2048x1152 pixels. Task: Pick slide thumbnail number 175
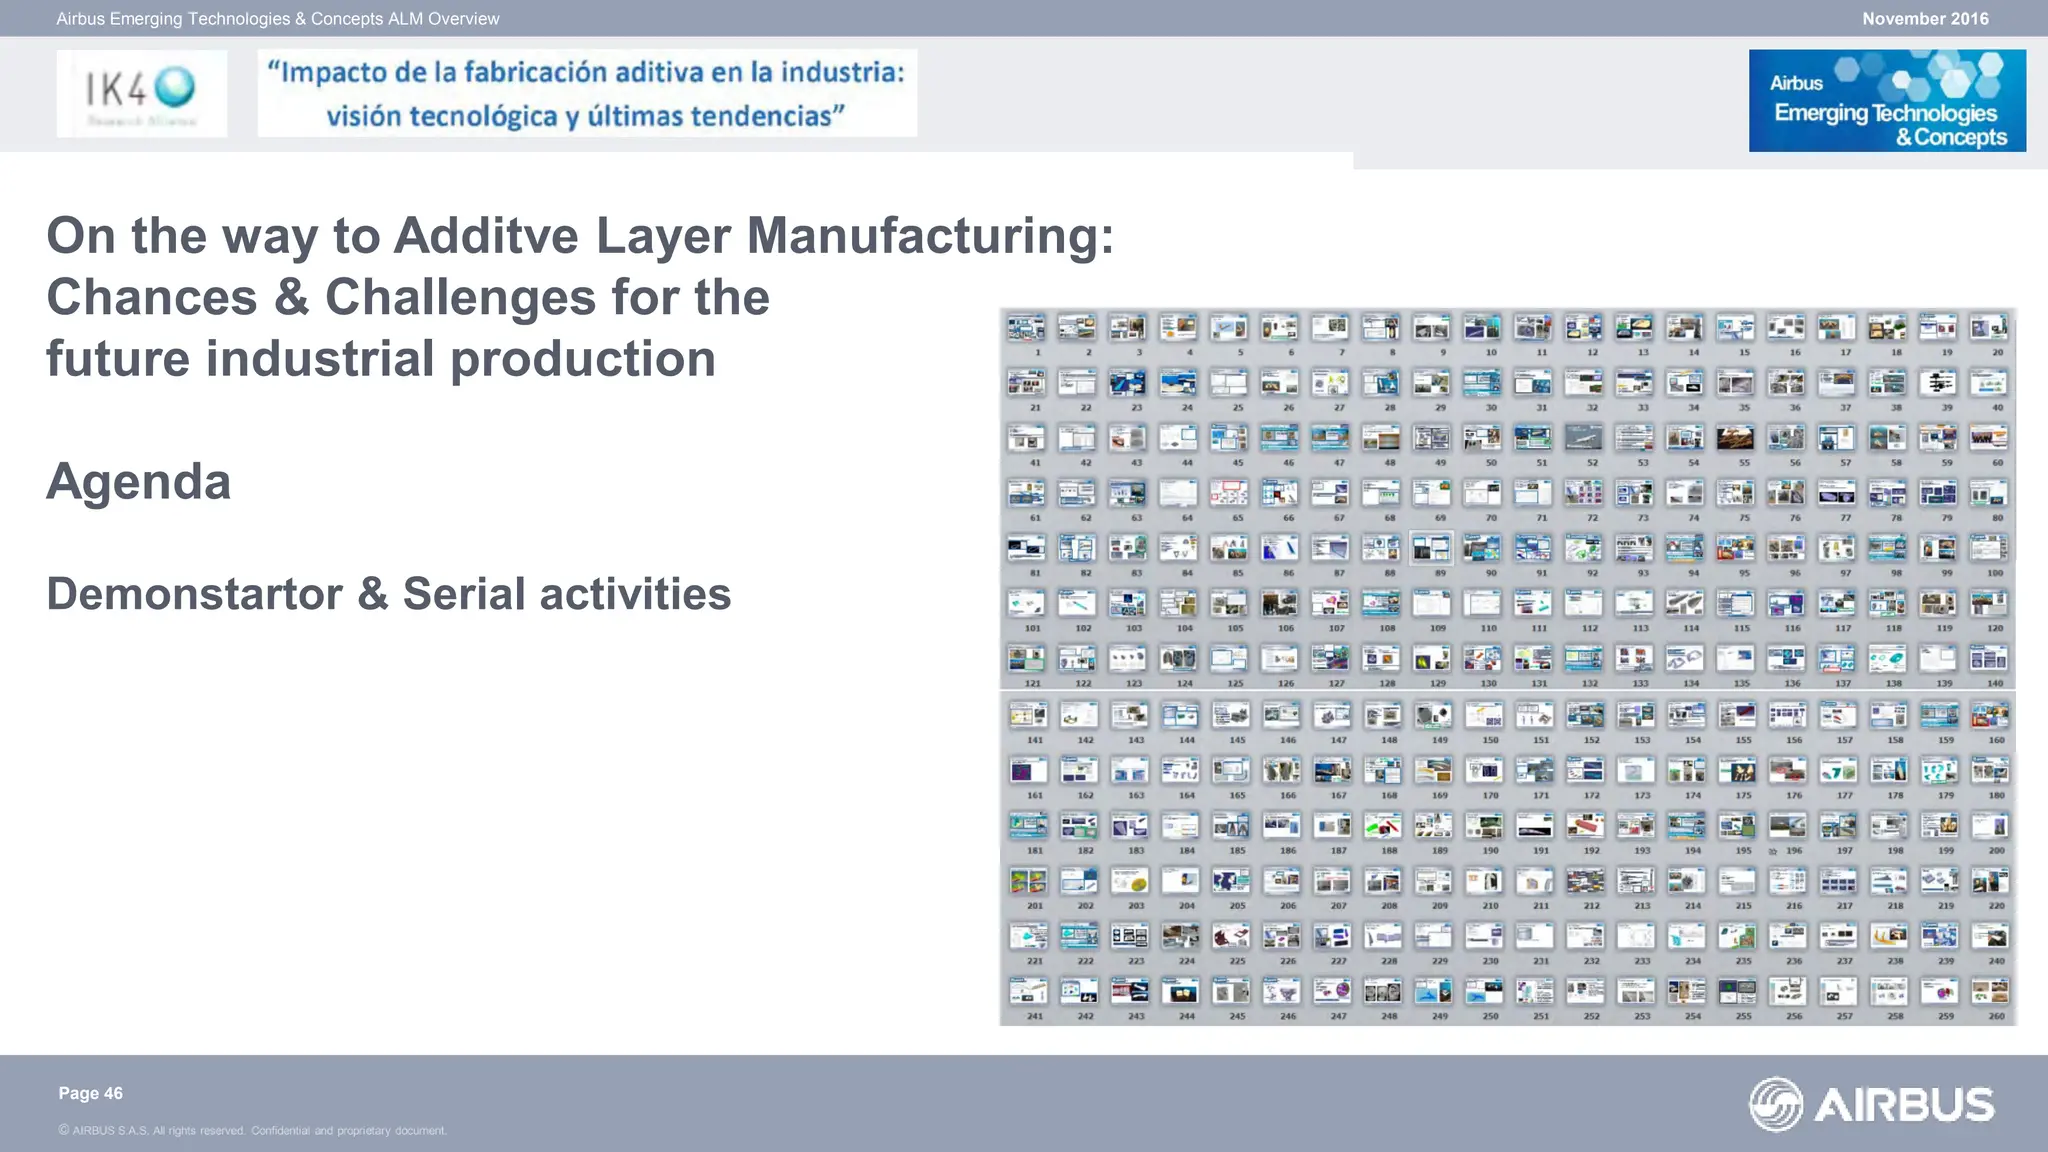(x=1737, y=770)
